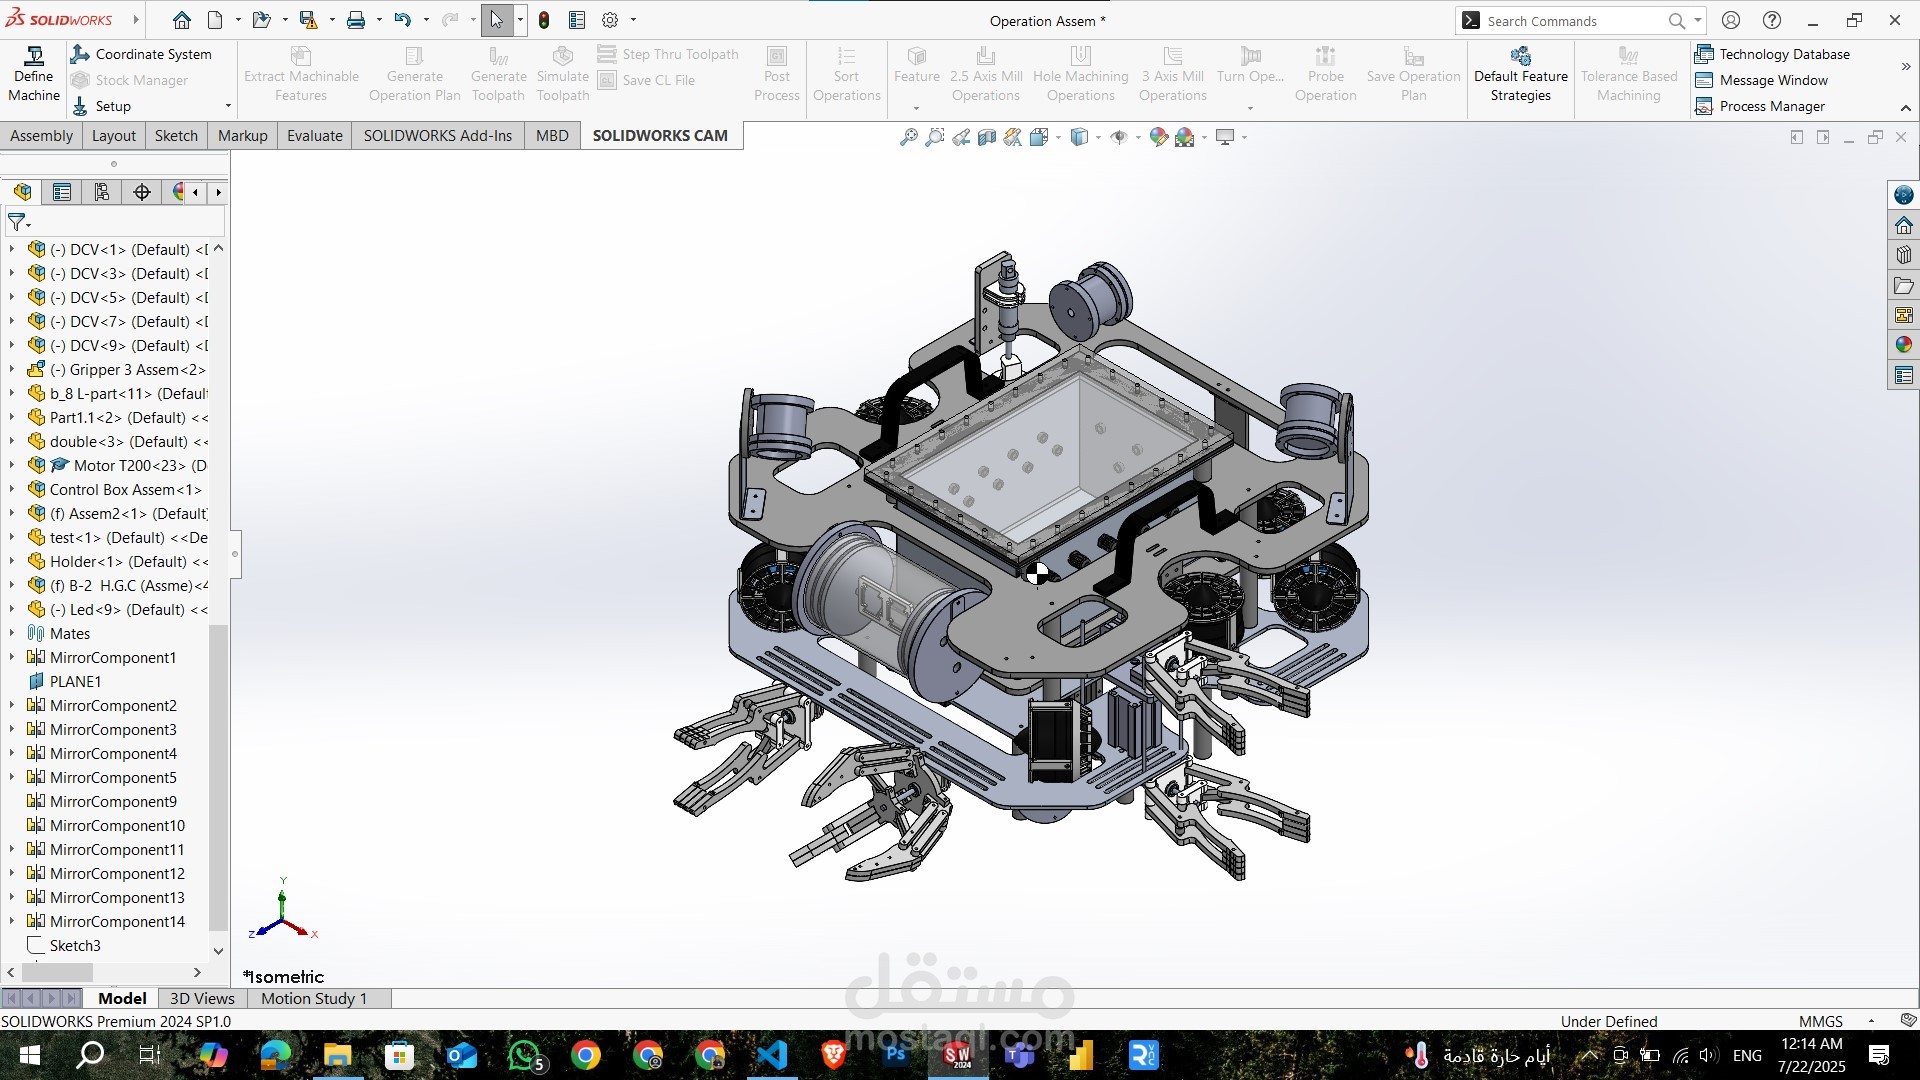The width and height of the screenshot is (1920, 1080).
Task: Switch to the MBD tab
Action: tap(552, 136)
